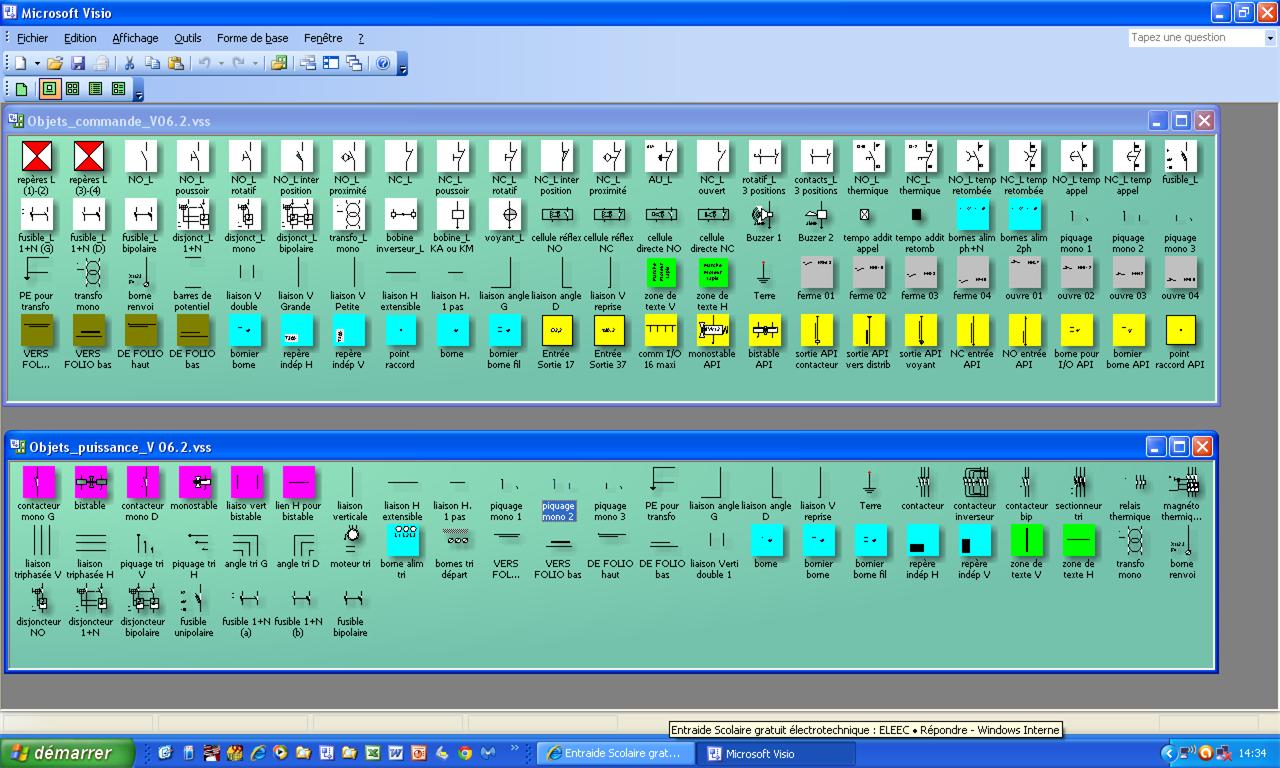
Task: Open the Forme de base menu
Action: point(252,38)
